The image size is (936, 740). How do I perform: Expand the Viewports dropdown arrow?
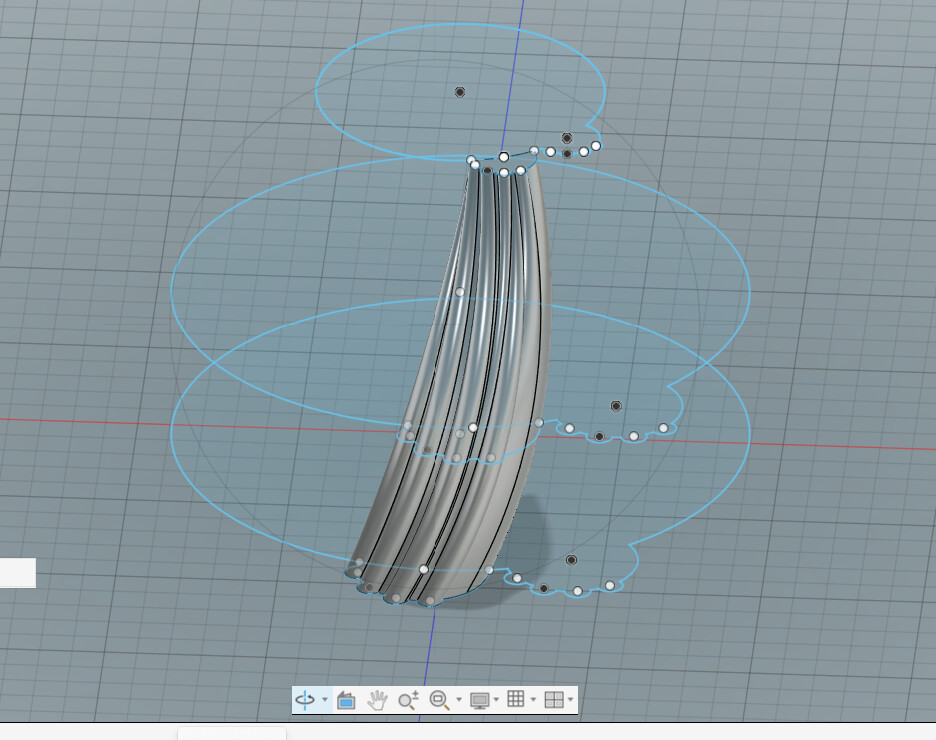coord(570,700)
